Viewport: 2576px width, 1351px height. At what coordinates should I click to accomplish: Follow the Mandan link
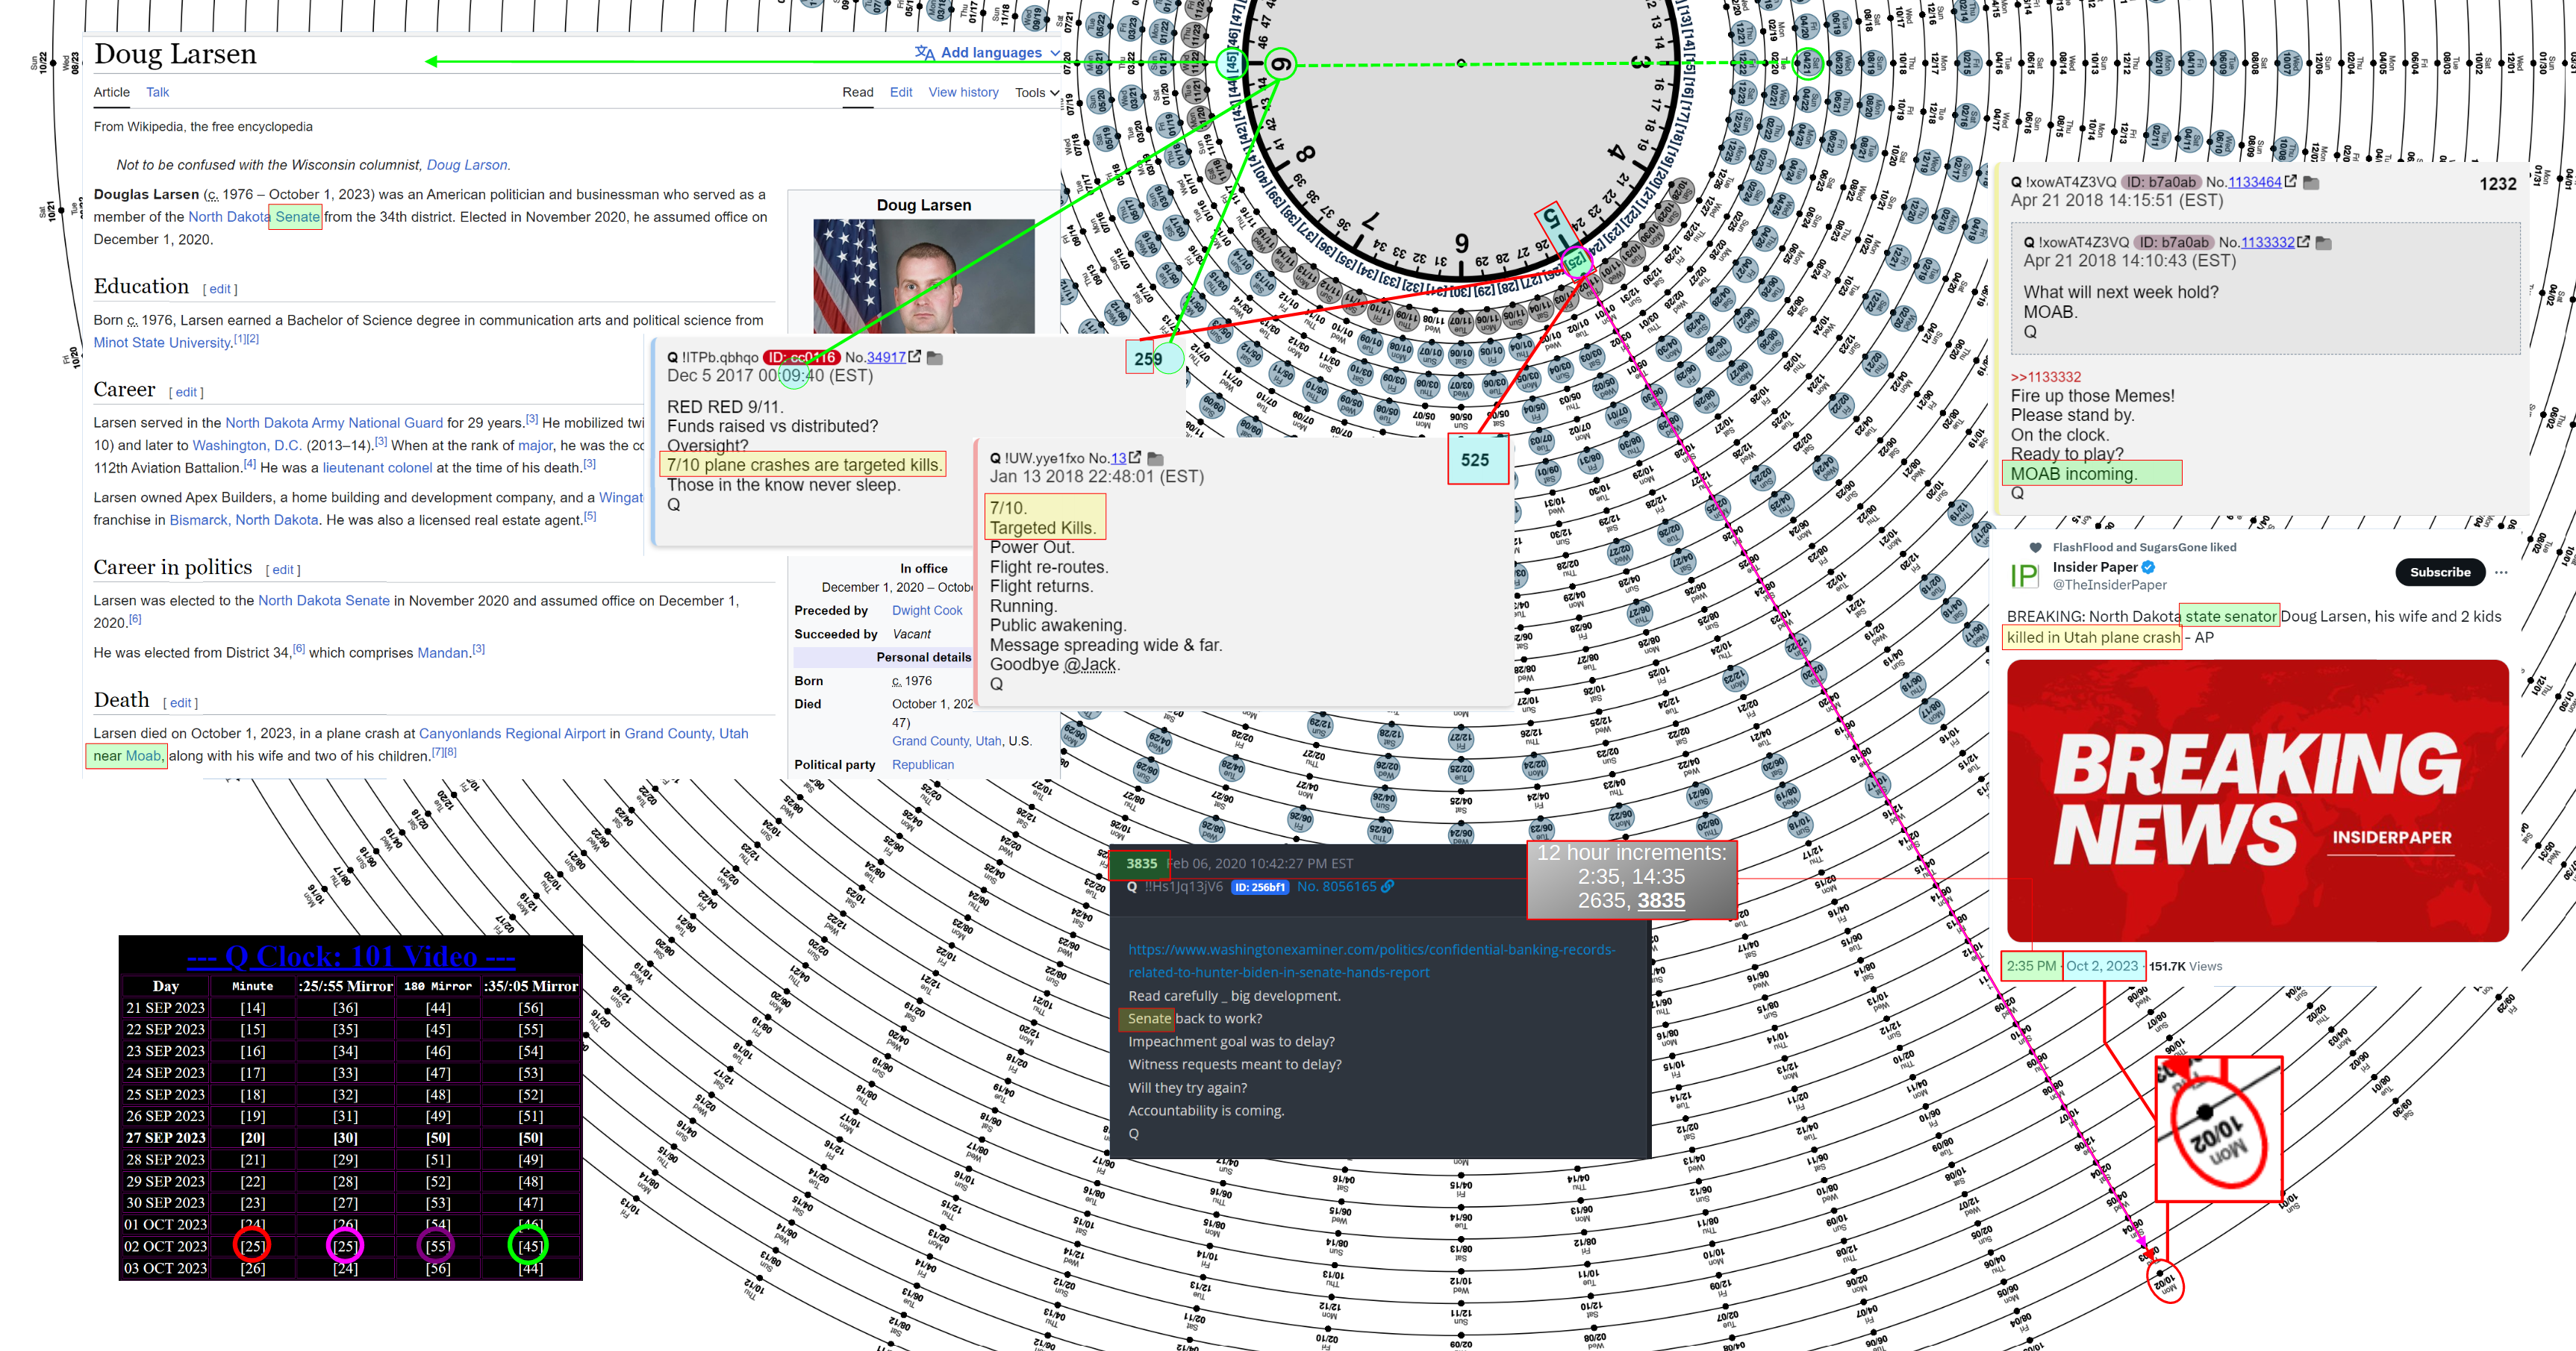[443, 653]
